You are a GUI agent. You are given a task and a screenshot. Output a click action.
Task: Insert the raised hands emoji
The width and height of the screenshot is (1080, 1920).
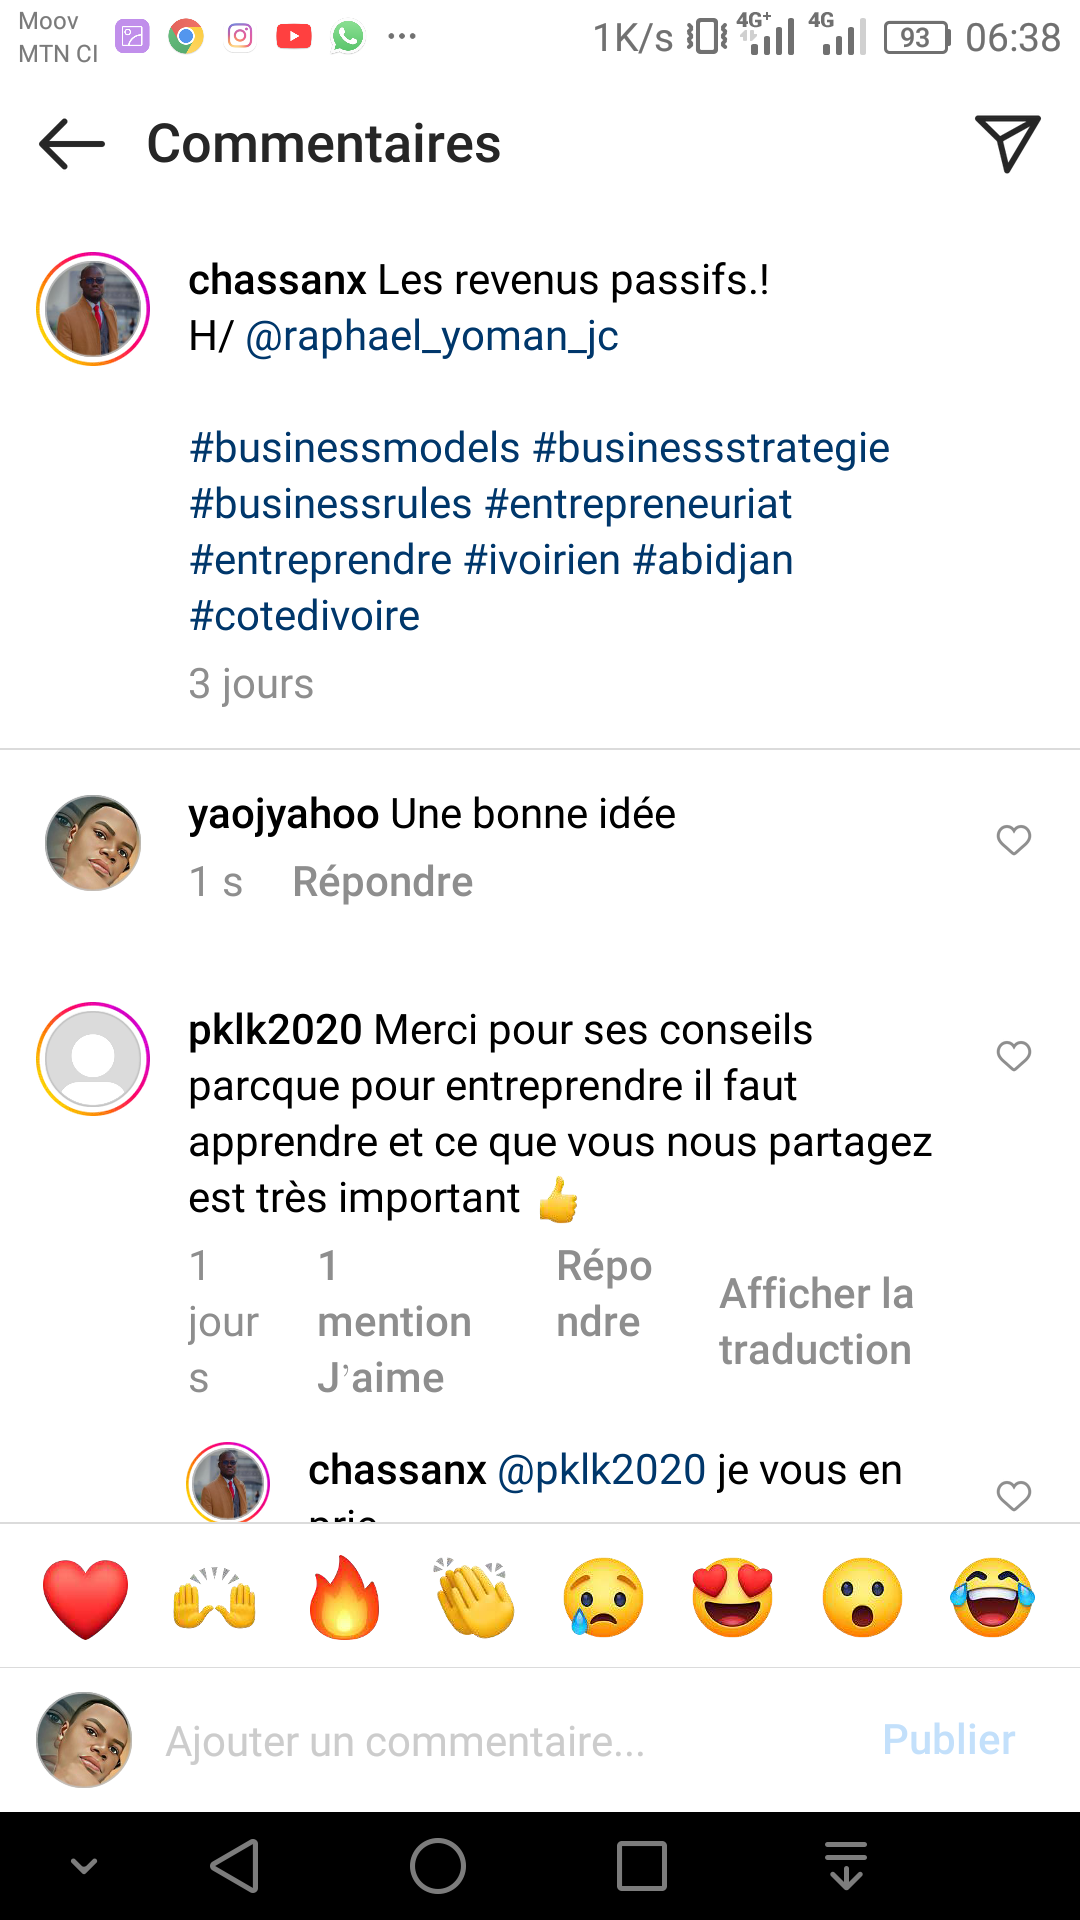click(215, 1597)
